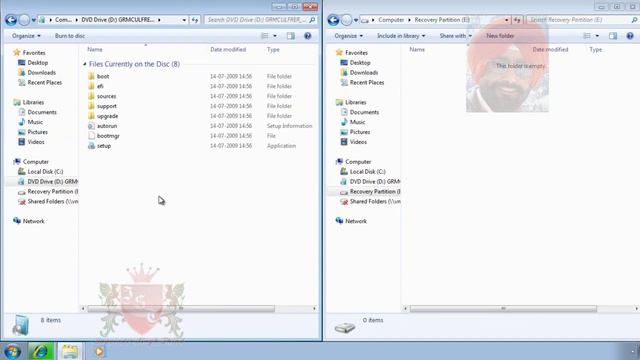Open Help in the DVD Drive window

coord(308,36)
